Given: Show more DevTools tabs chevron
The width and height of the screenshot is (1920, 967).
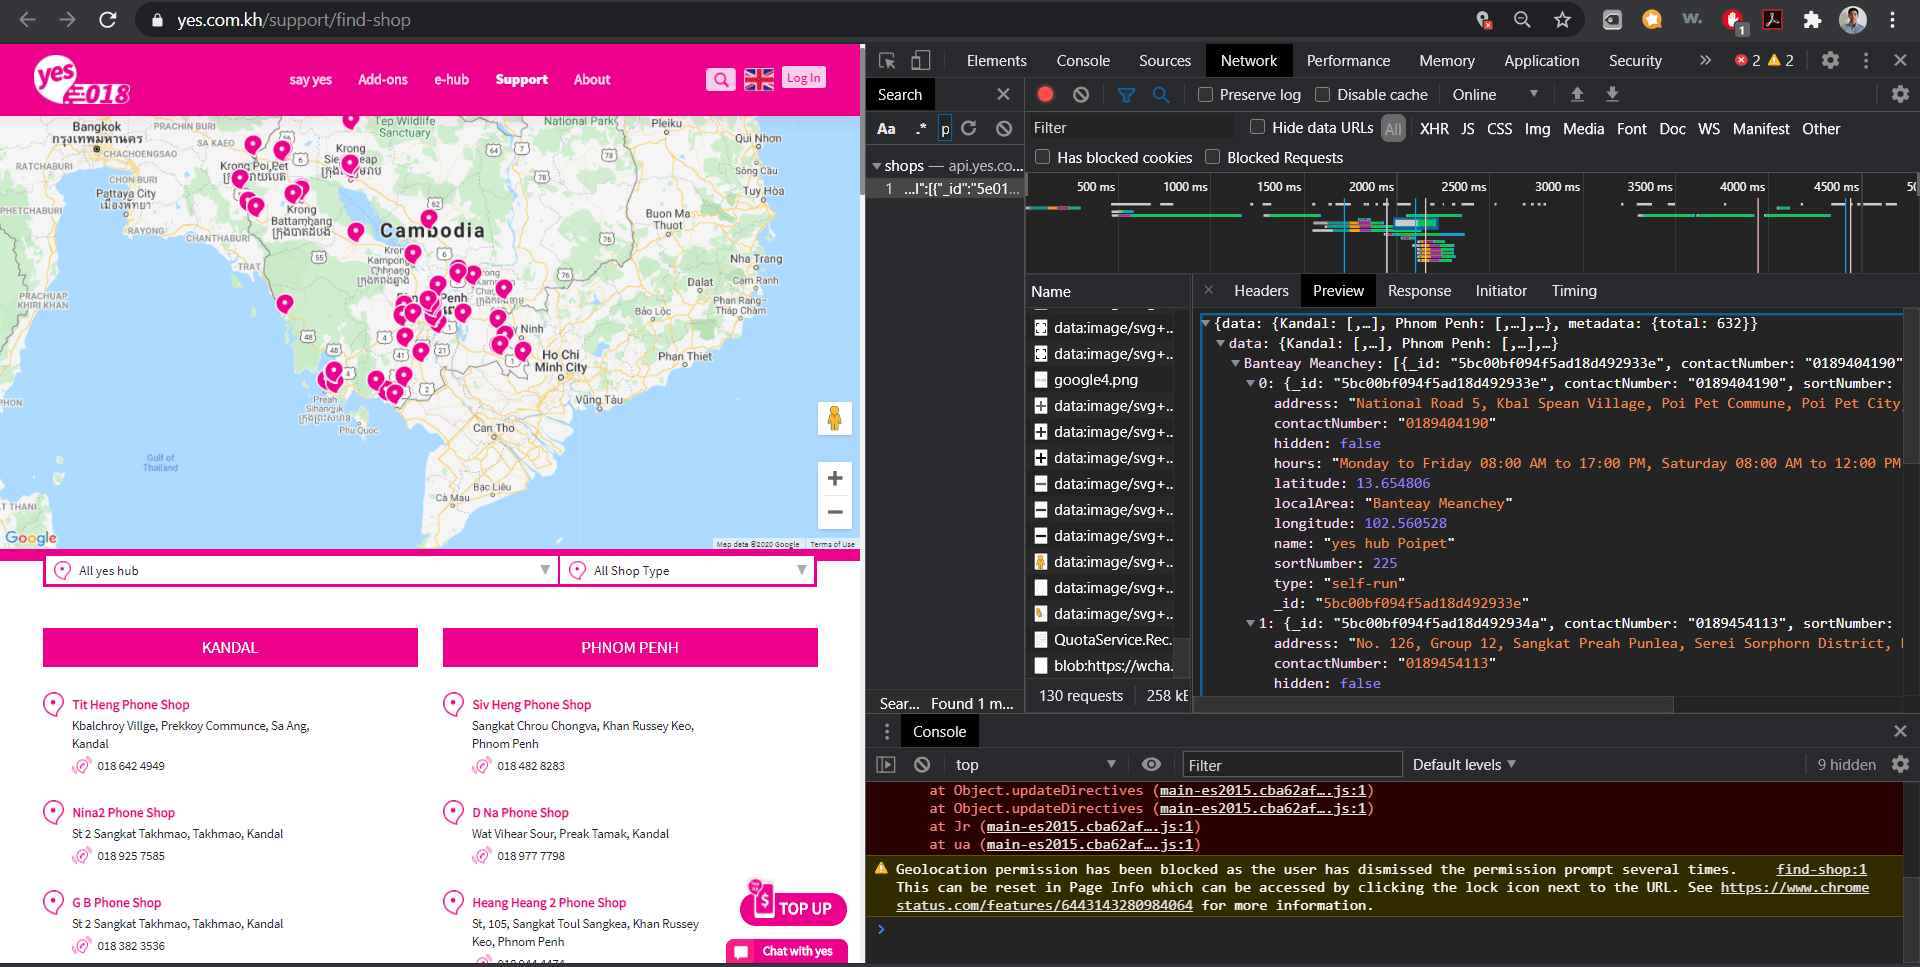Looking at the screenshot, I should 1705,60.
